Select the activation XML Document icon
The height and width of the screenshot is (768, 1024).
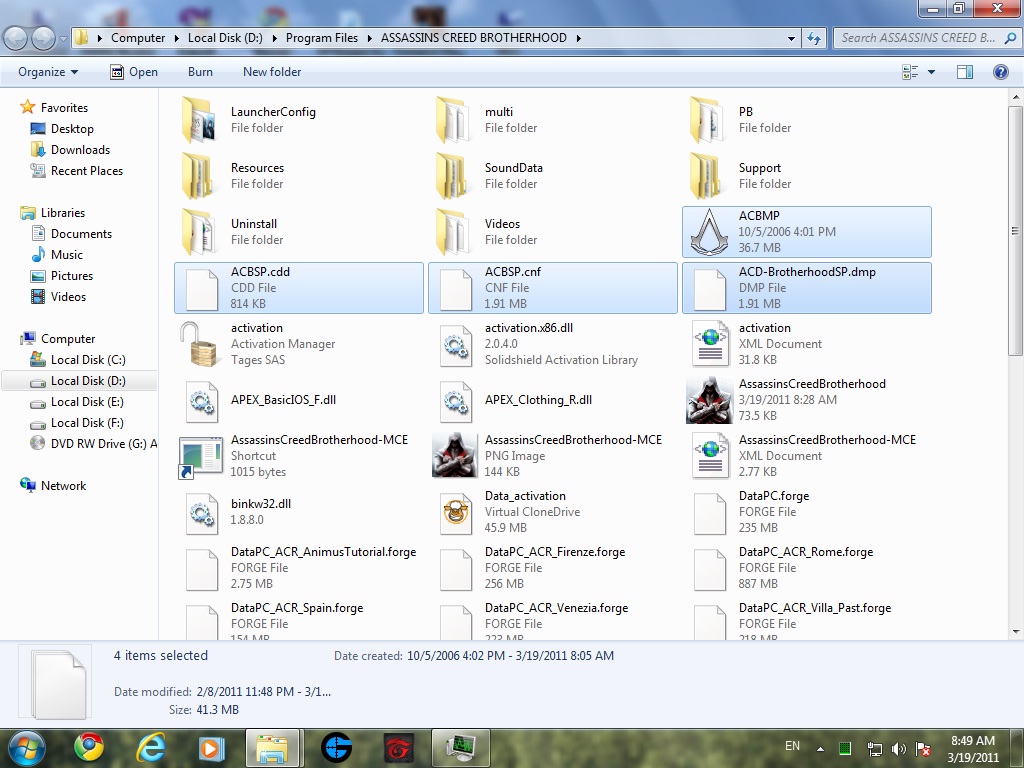coord(710,344)
